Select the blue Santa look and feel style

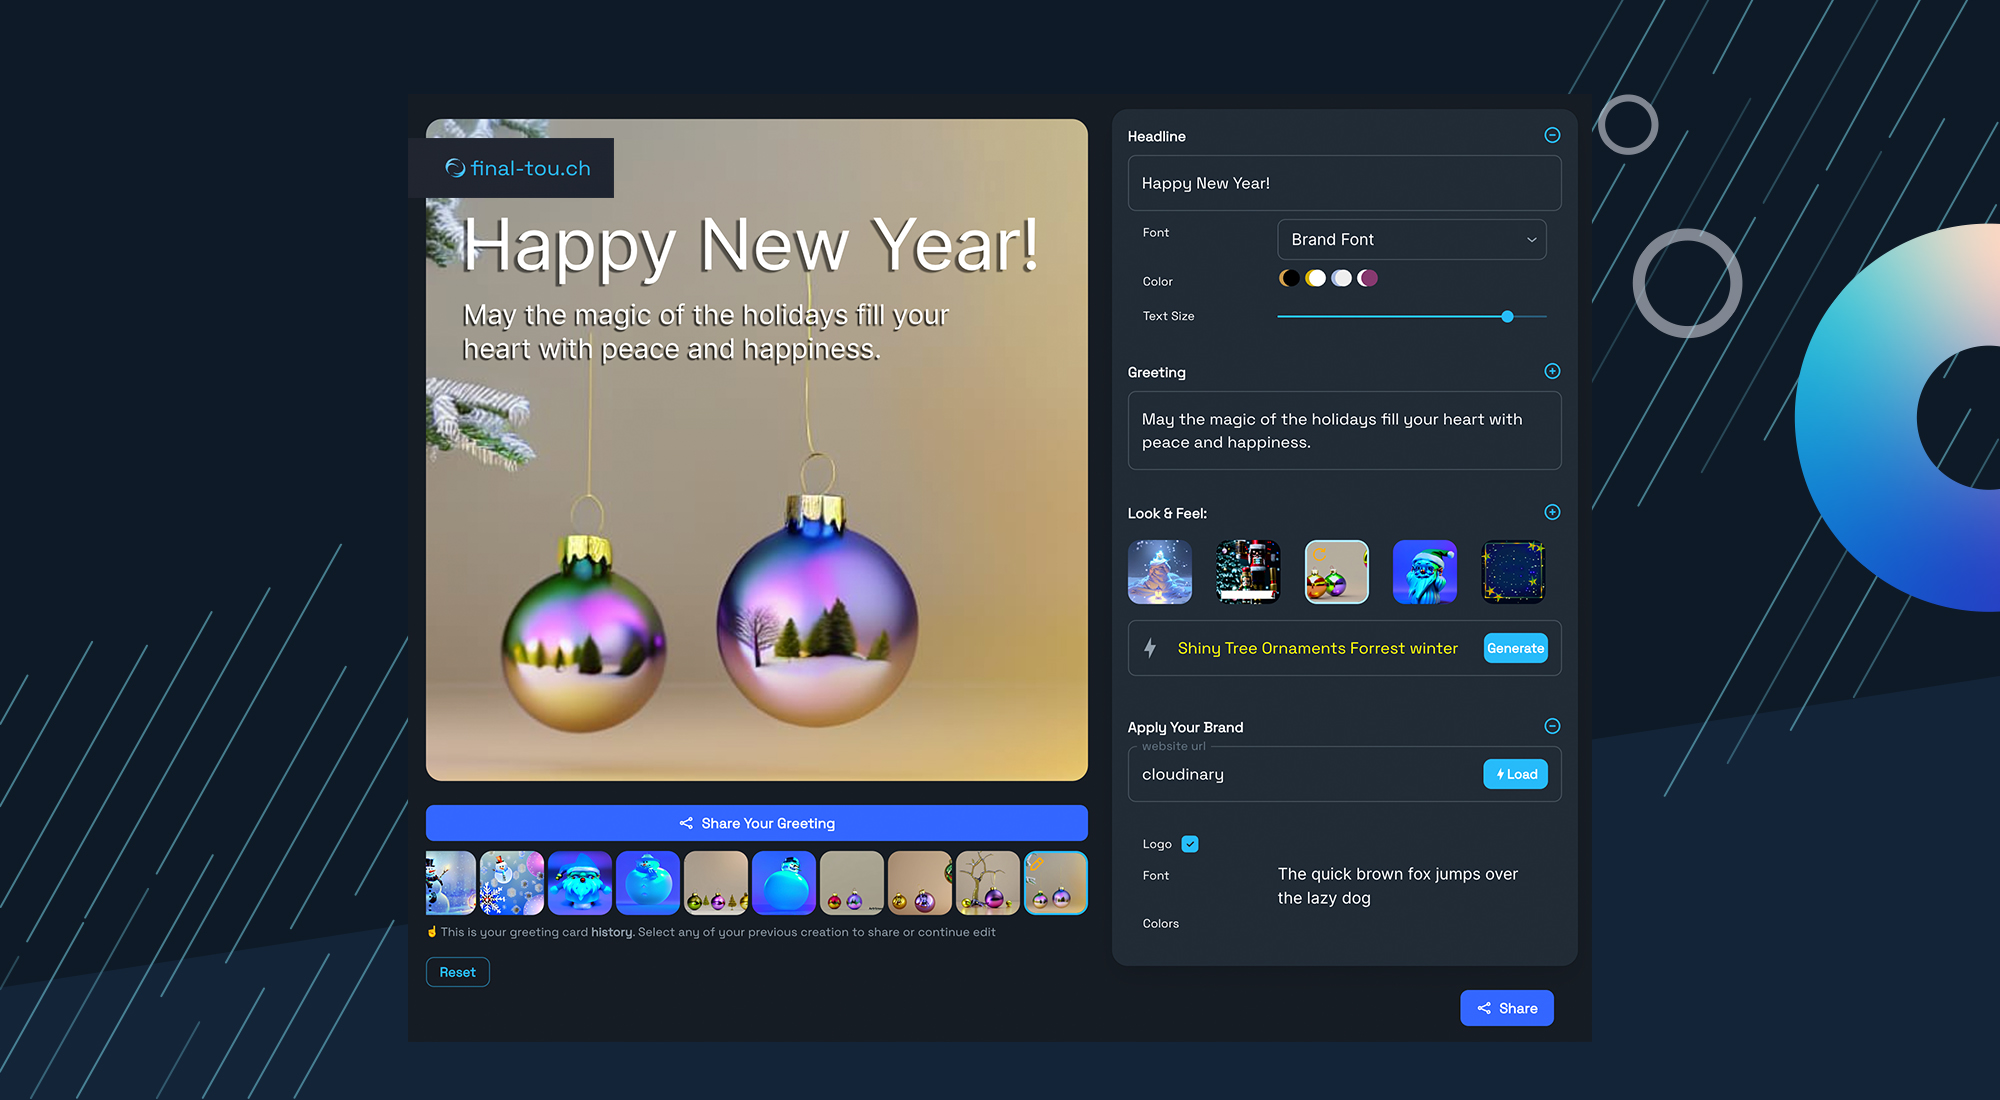1424,571
